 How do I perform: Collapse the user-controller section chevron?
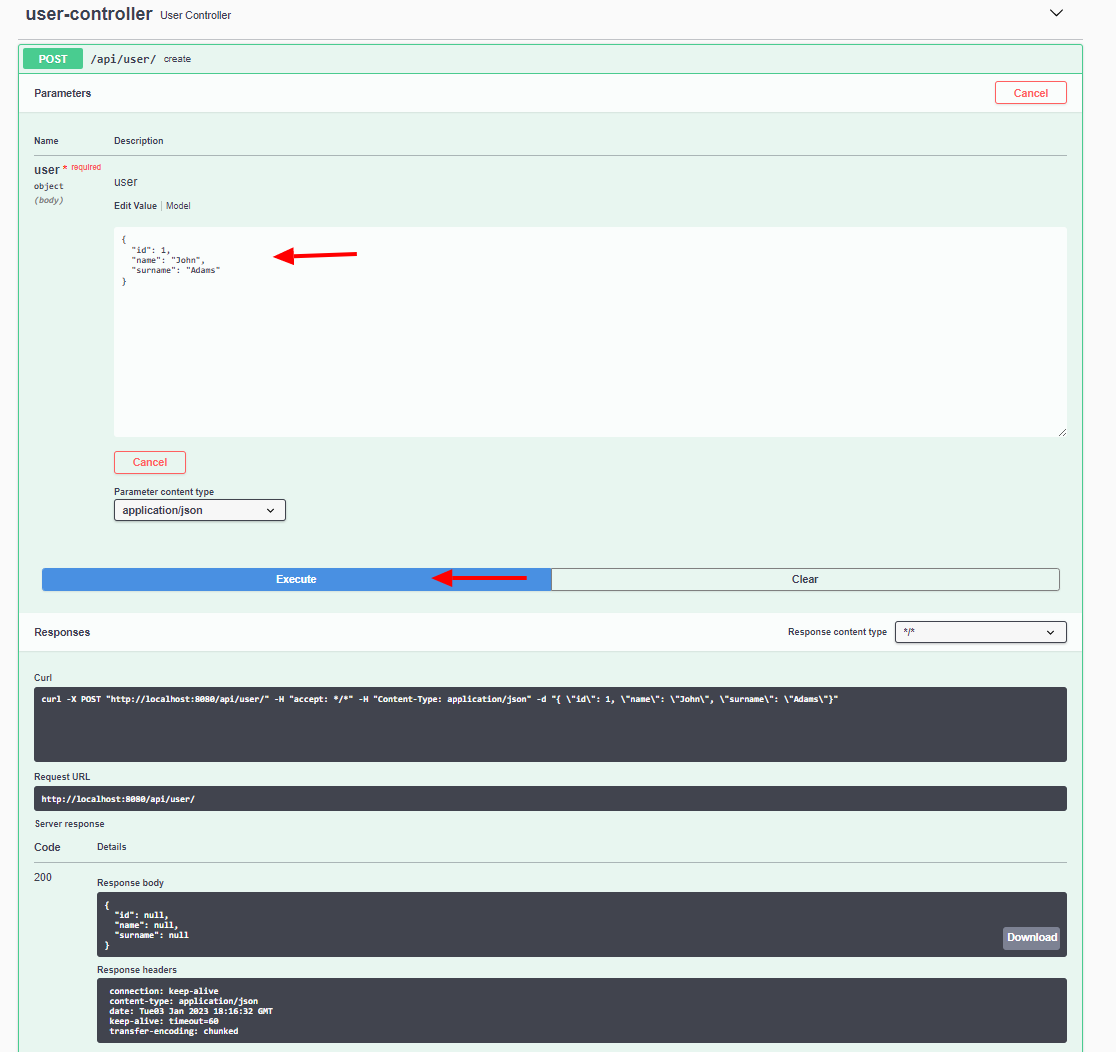pyautogui.click(x=1056, y=13)
